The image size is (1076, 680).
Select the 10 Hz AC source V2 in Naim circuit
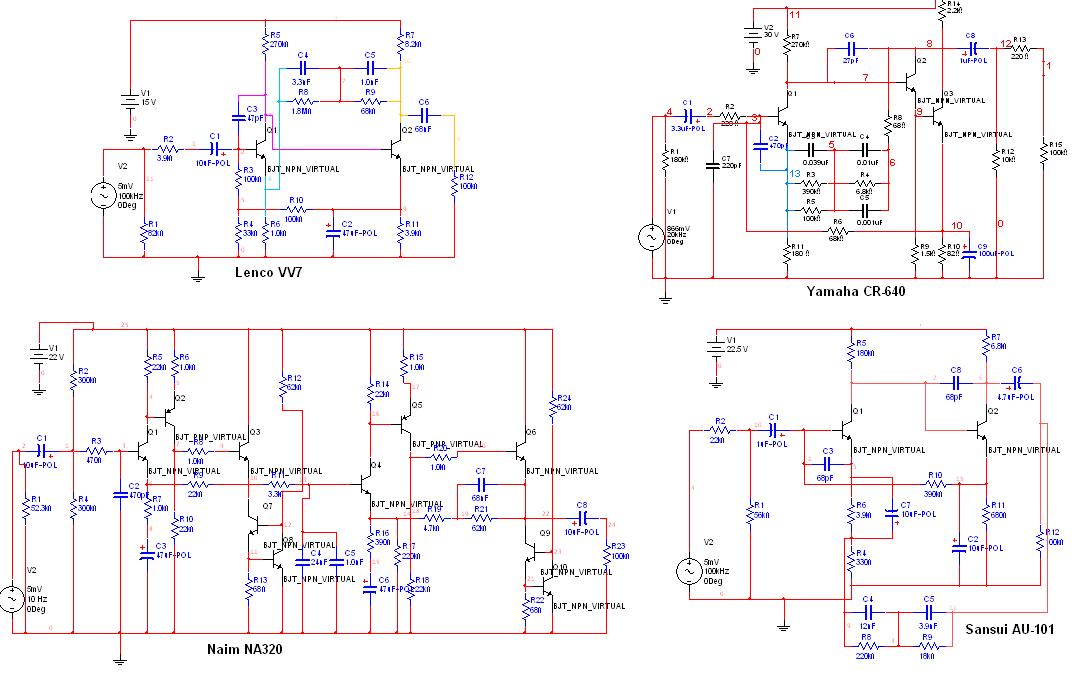point(12,598)
